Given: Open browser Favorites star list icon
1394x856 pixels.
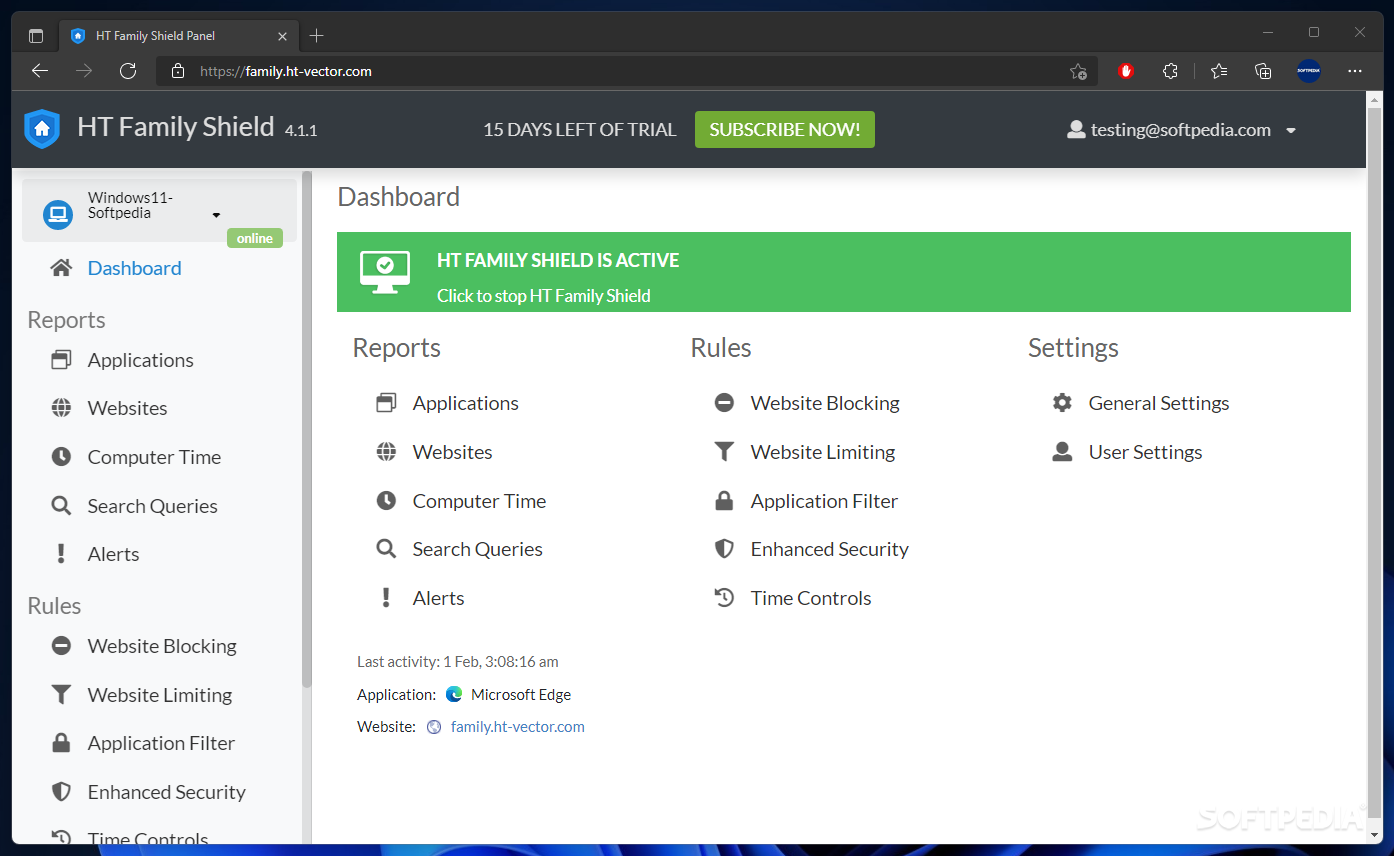Looking at the screenshot, I should tap(1218, 71).
